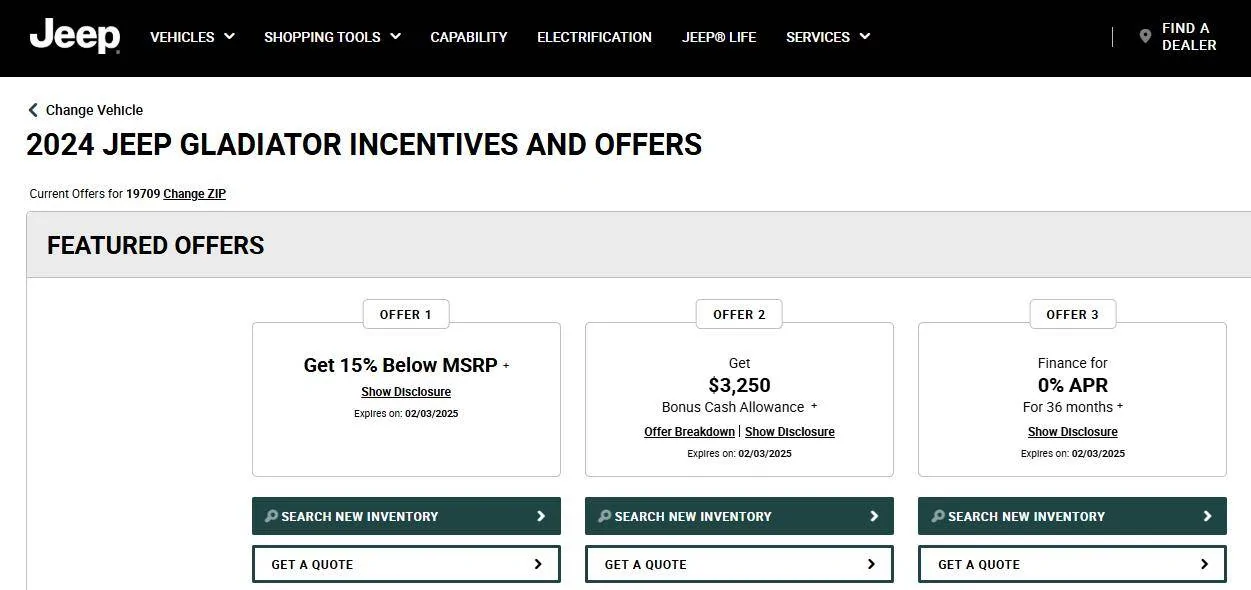Search New Inventory under Offer 2
This screenshot has height=590, width=1251.
[739, 516]
